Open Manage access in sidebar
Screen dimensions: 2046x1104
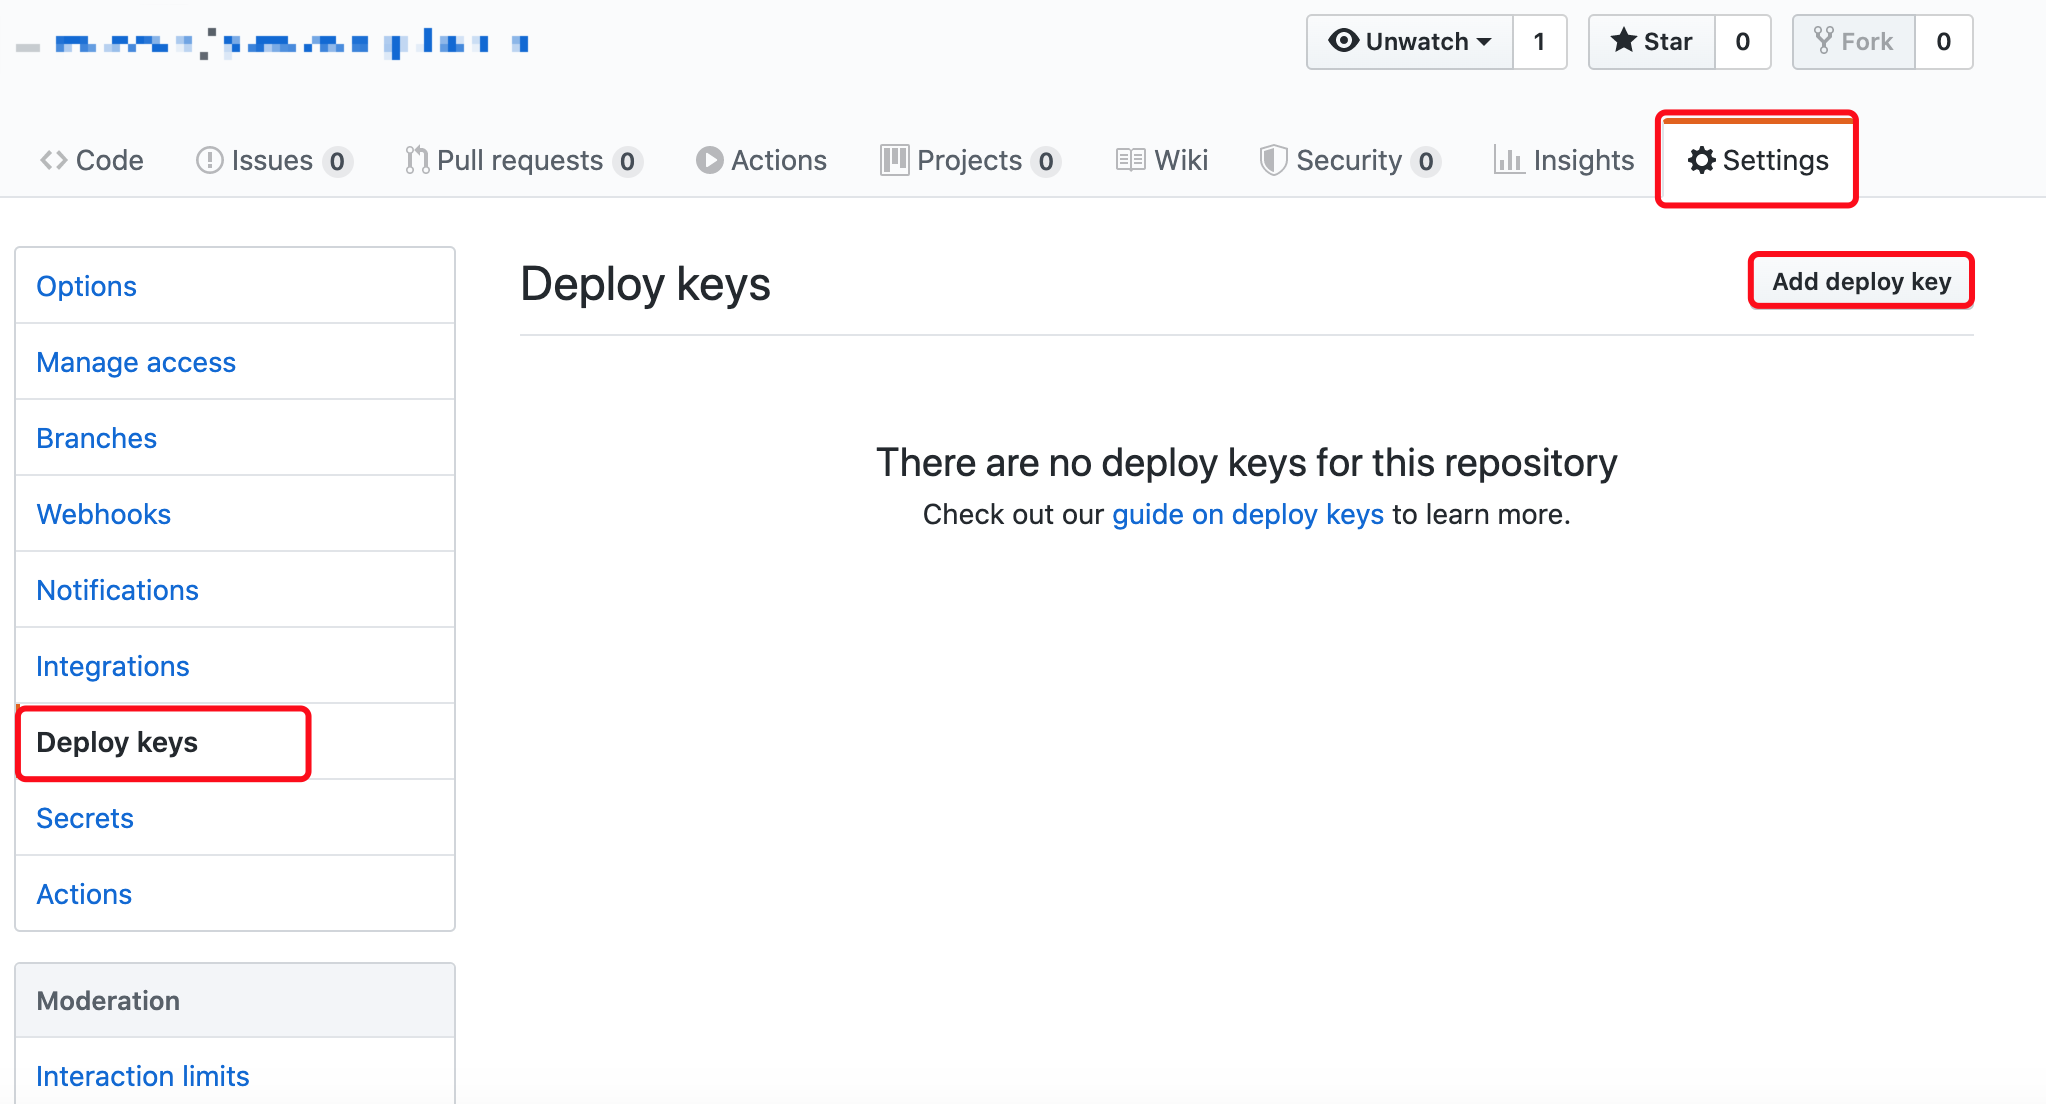pos(136,362)
